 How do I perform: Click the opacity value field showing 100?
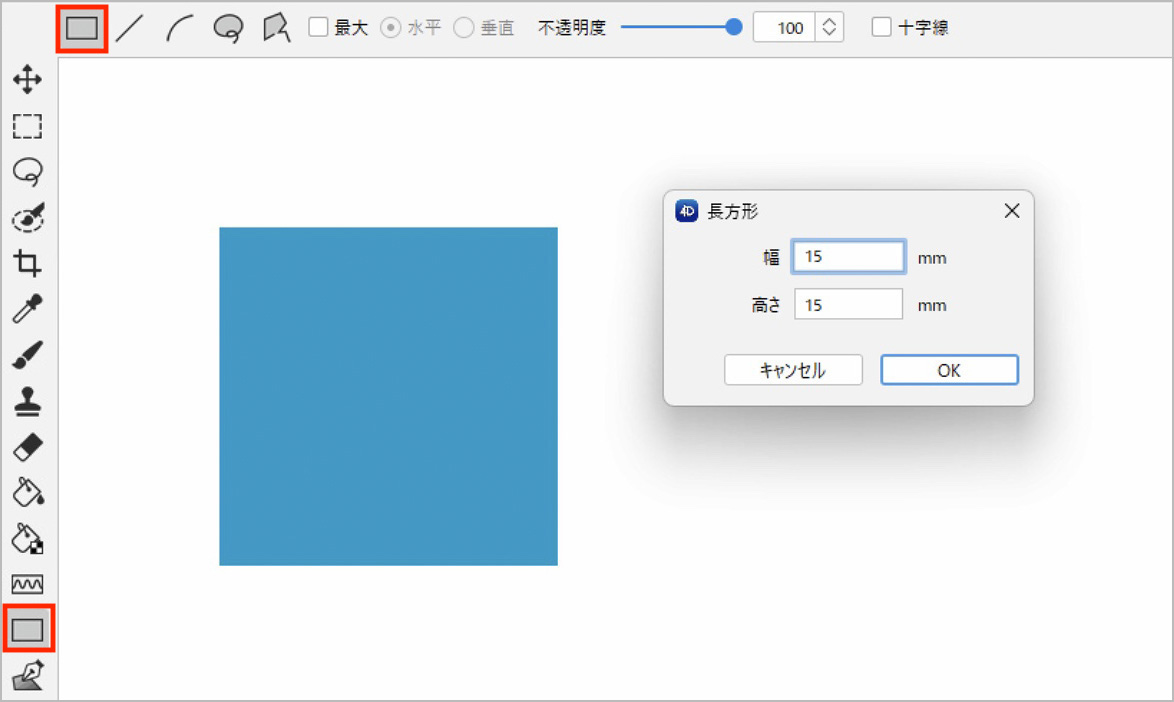pyautogui.click(x=784, y=28)
